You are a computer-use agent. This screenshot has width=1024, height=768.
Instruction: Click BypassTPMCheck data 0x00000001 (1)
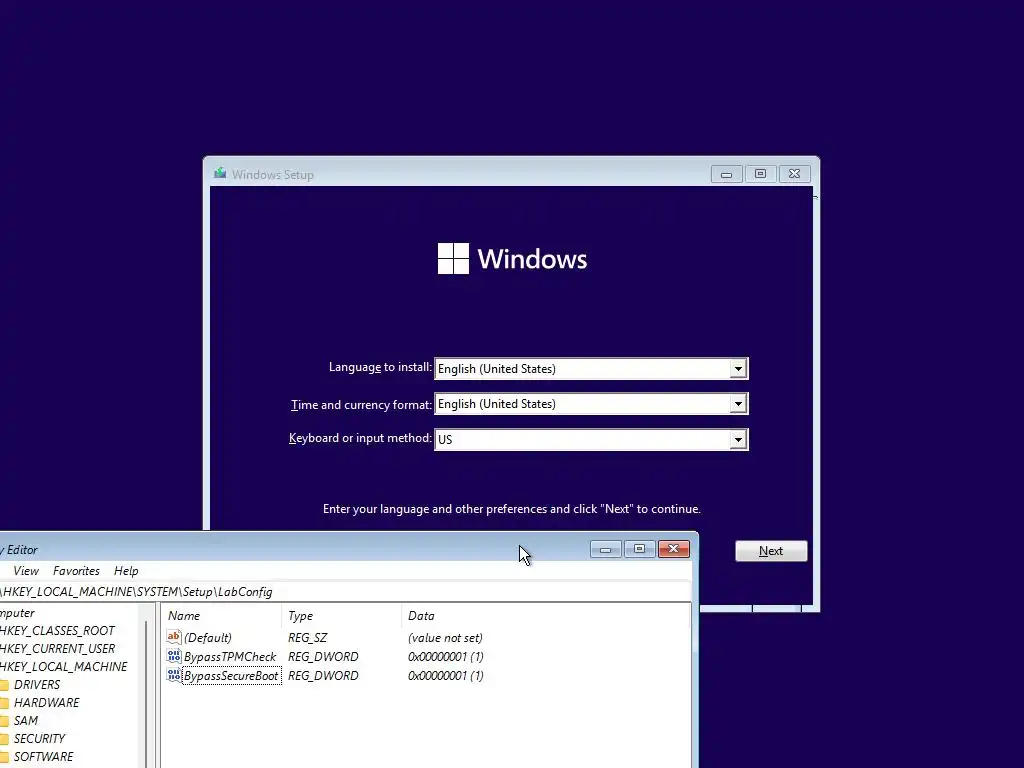point(445,656)
